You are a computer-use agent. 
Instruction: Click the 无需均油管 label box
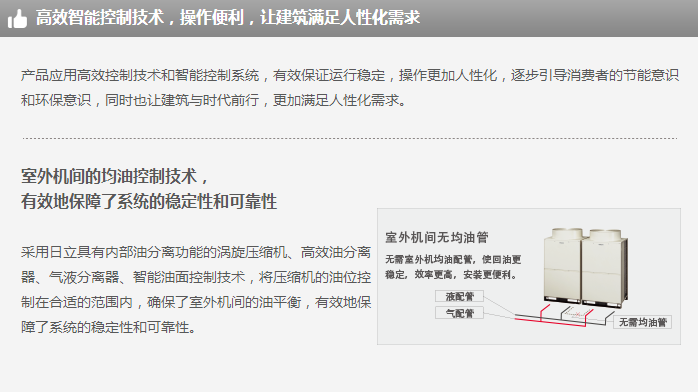tap(642, 322)
